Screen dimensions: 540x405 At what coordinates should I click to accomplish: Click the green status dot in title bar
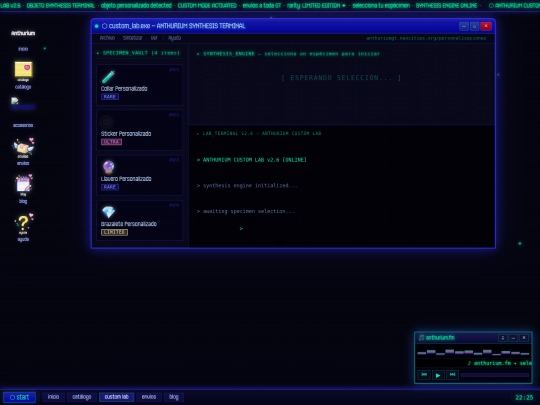click(96, 26)
